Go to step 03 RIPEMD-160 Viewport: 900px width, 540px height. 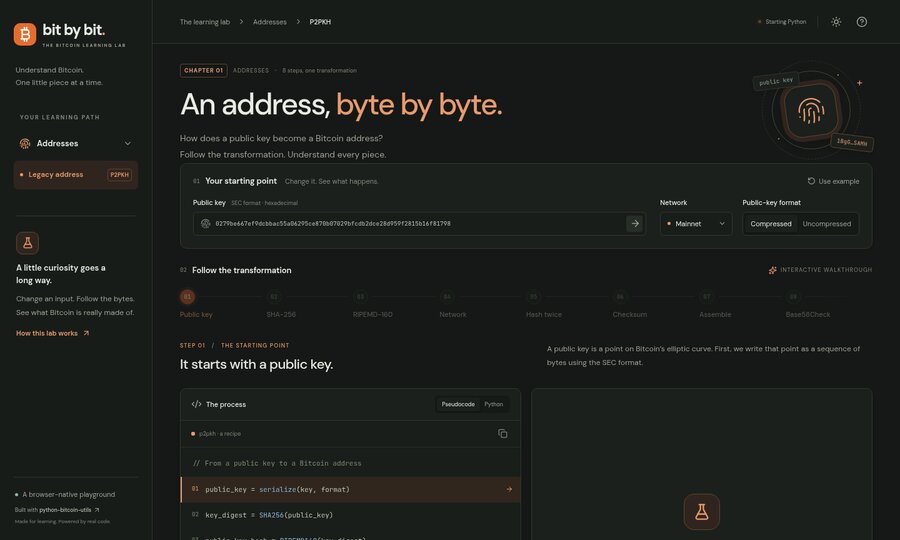373,304
